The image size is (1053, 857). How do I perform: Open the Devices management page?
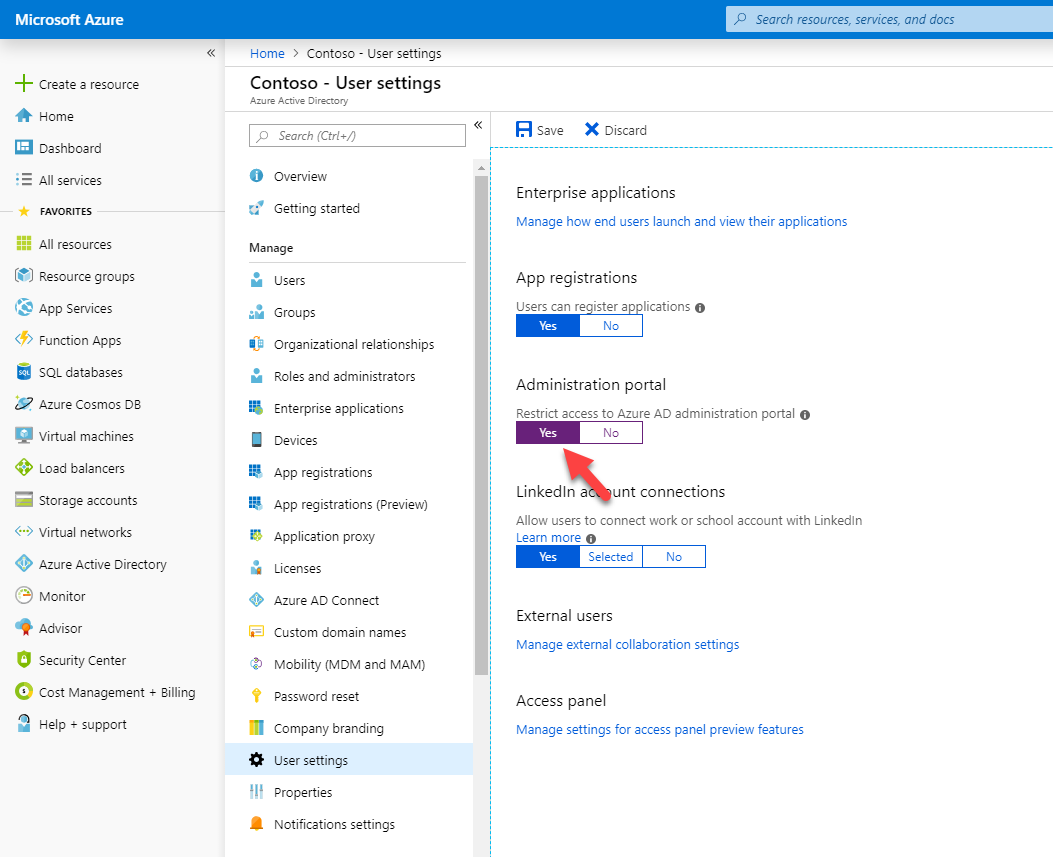click(x=293, y=439)
